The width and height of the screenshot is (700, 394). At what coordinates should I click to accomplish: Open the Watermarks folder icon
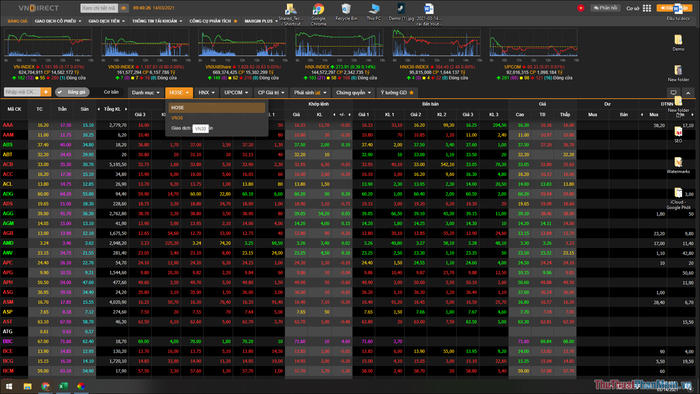tap(678, 165)
